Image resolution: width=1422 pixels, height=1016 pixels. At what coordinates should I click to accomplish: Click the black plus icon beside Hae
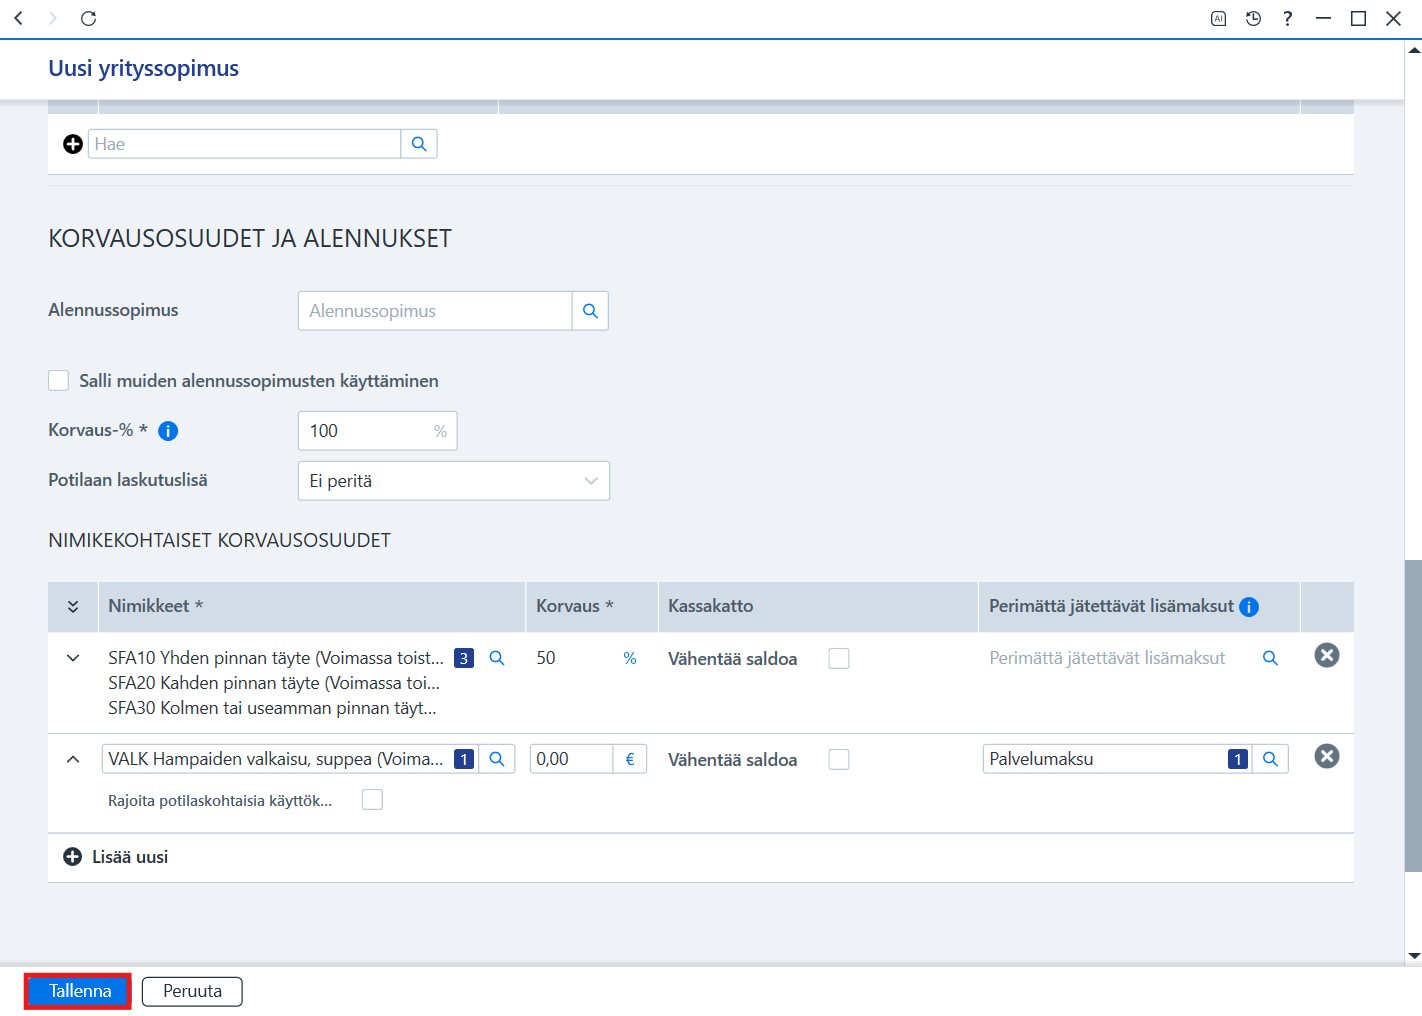(x=73, y=144)
